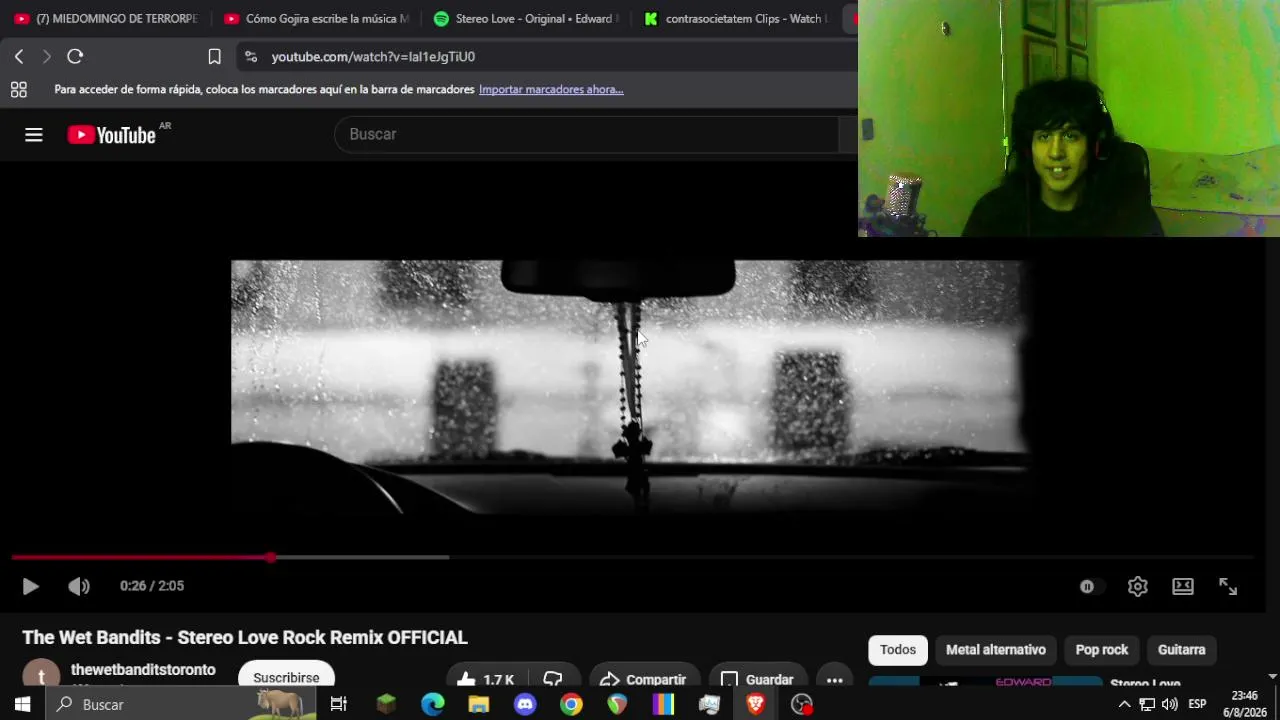This screenshot has width=1280, height=720.
Task: Click the taskbar Buscar search box
Action: click(x=180, y=705)
